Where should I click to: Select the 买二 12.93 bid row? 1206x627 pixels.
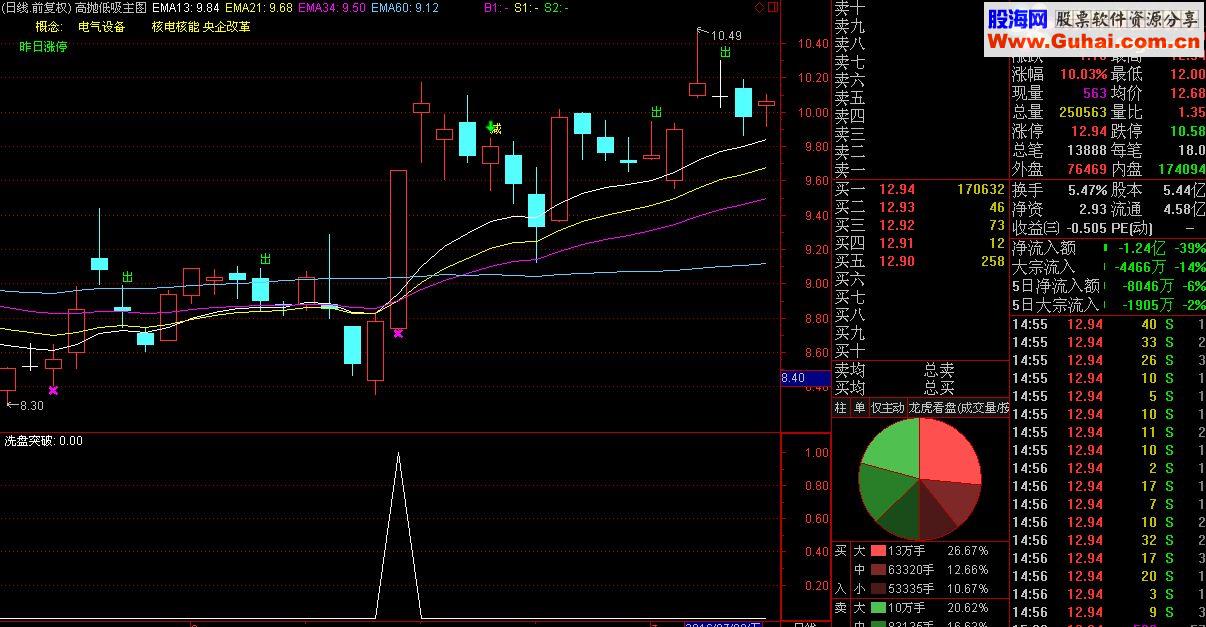pyautogui.click(x=921, y=207)
